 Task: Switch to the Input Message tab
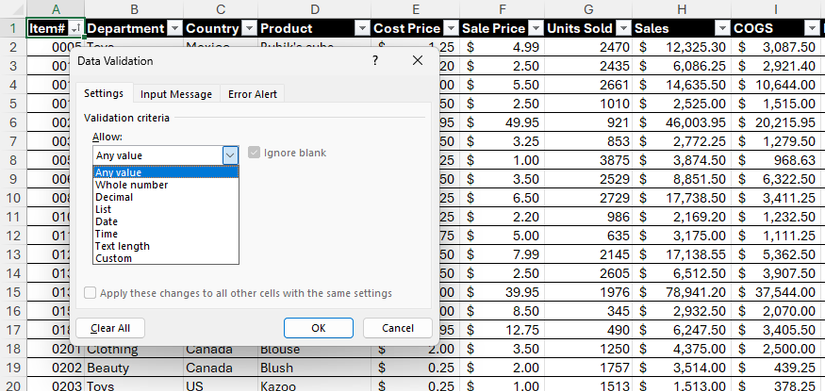[176, 94]
